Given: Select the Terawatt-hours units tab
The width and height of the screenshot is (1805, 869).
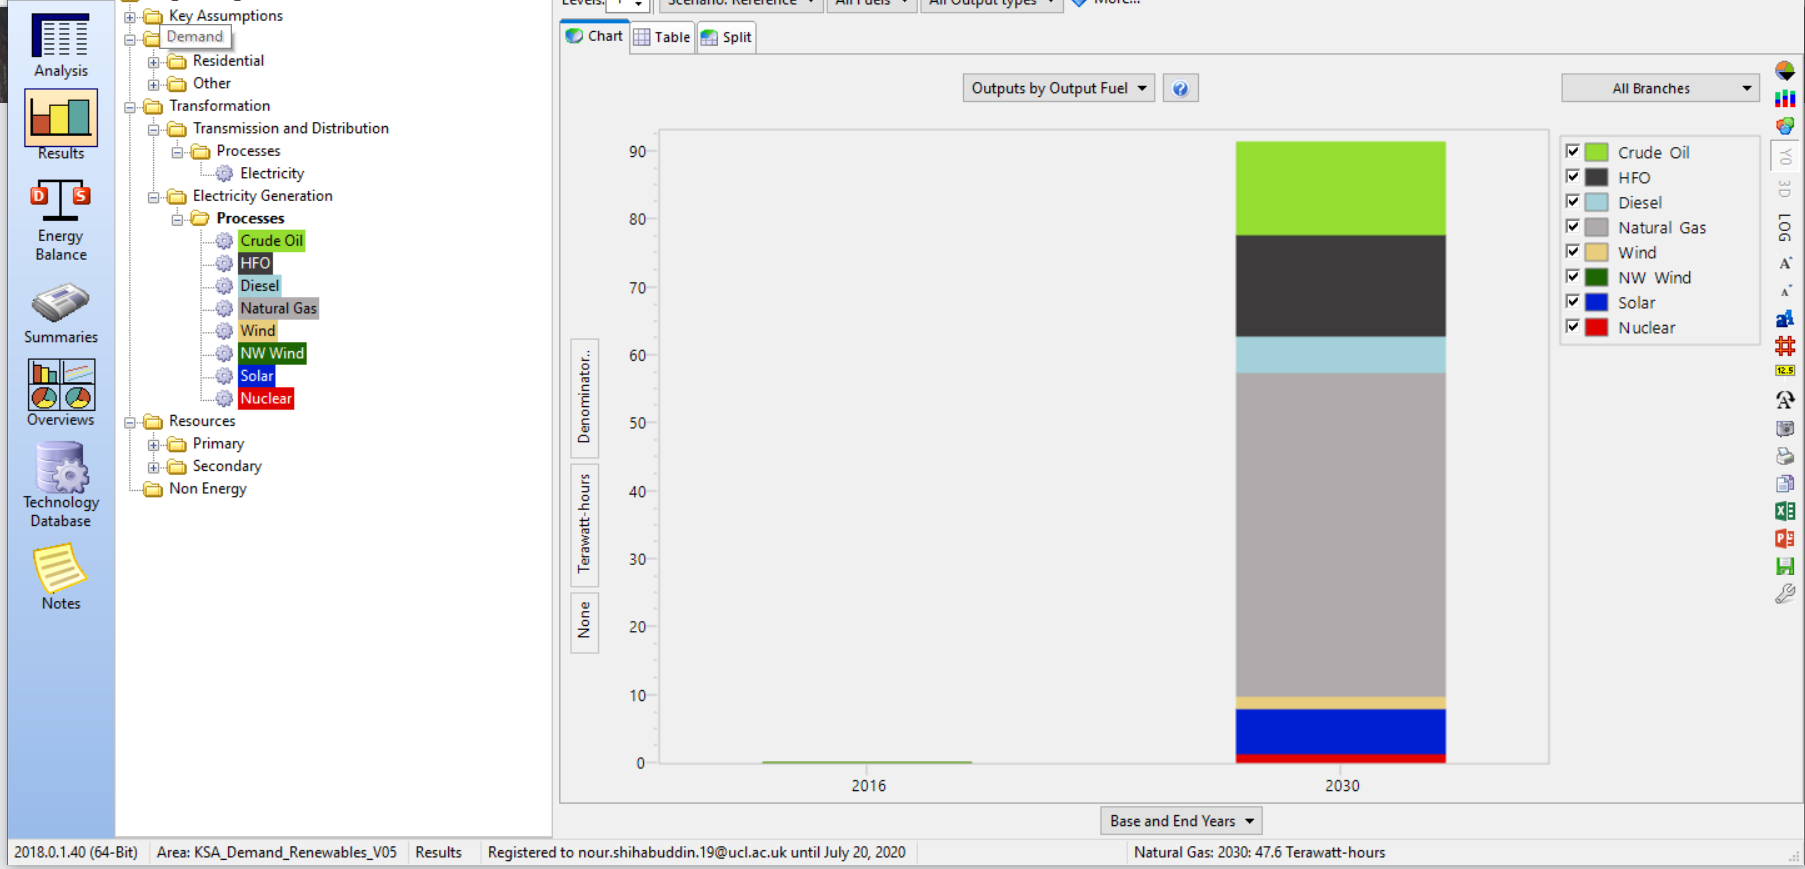Looking at the screenshot, I should pyautogui.click(x=584, y=523).
